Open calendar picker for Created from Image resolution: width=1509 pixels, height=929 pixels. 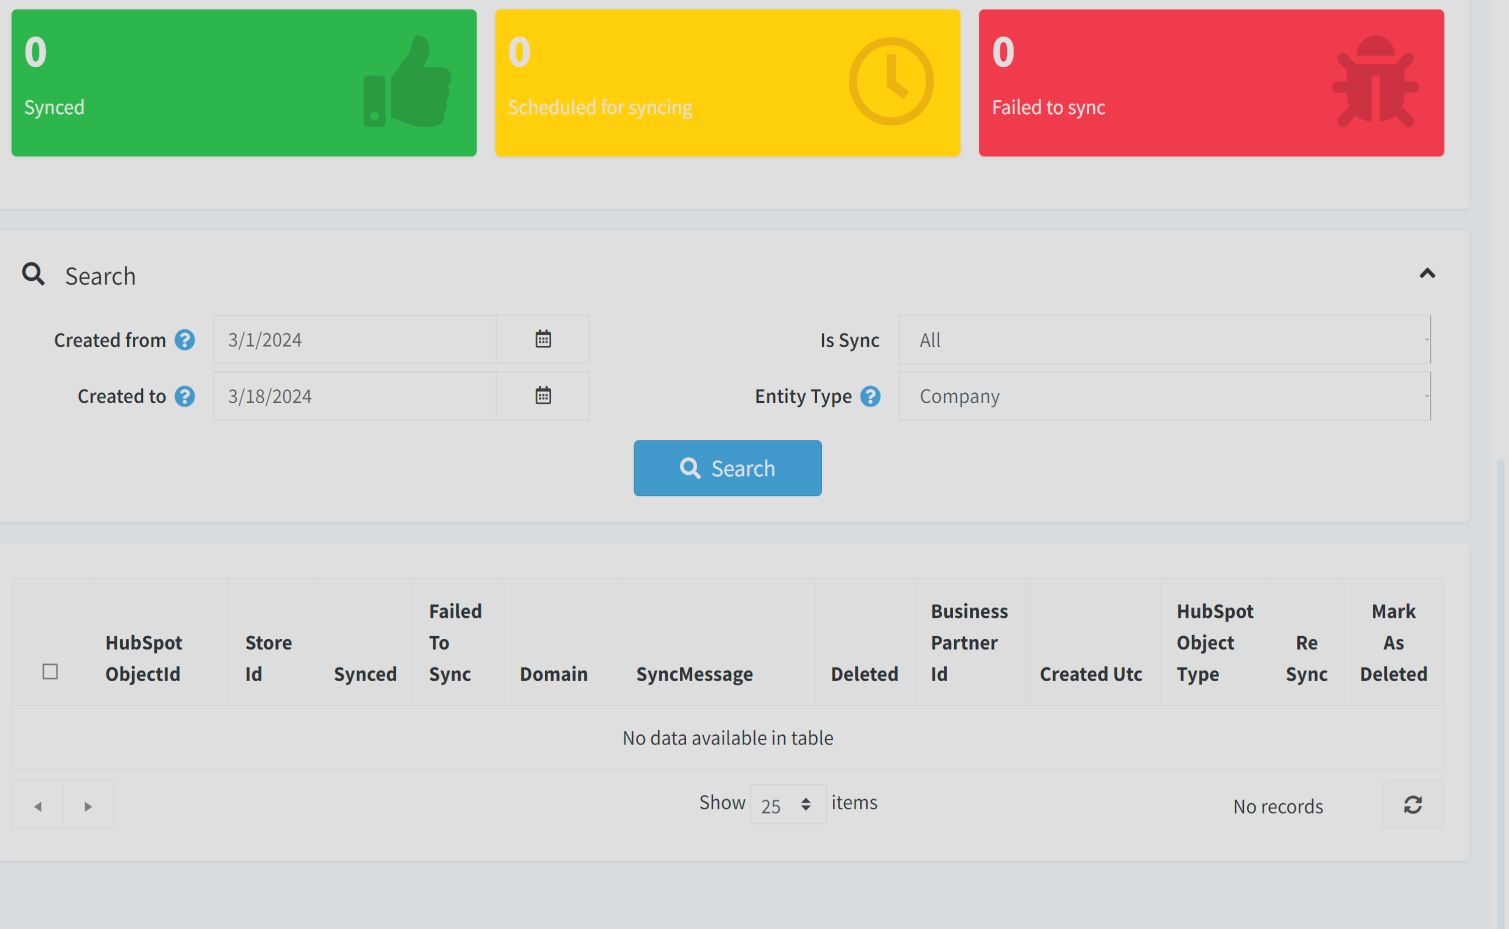coord(543,339)
